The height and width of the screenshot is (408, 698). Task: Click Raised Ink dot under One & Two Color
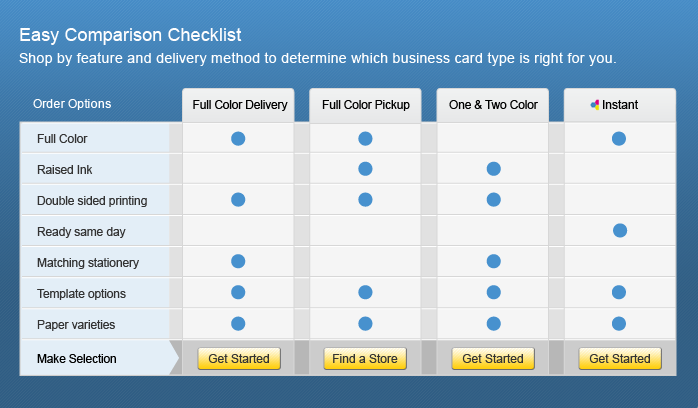click(494, 169)
